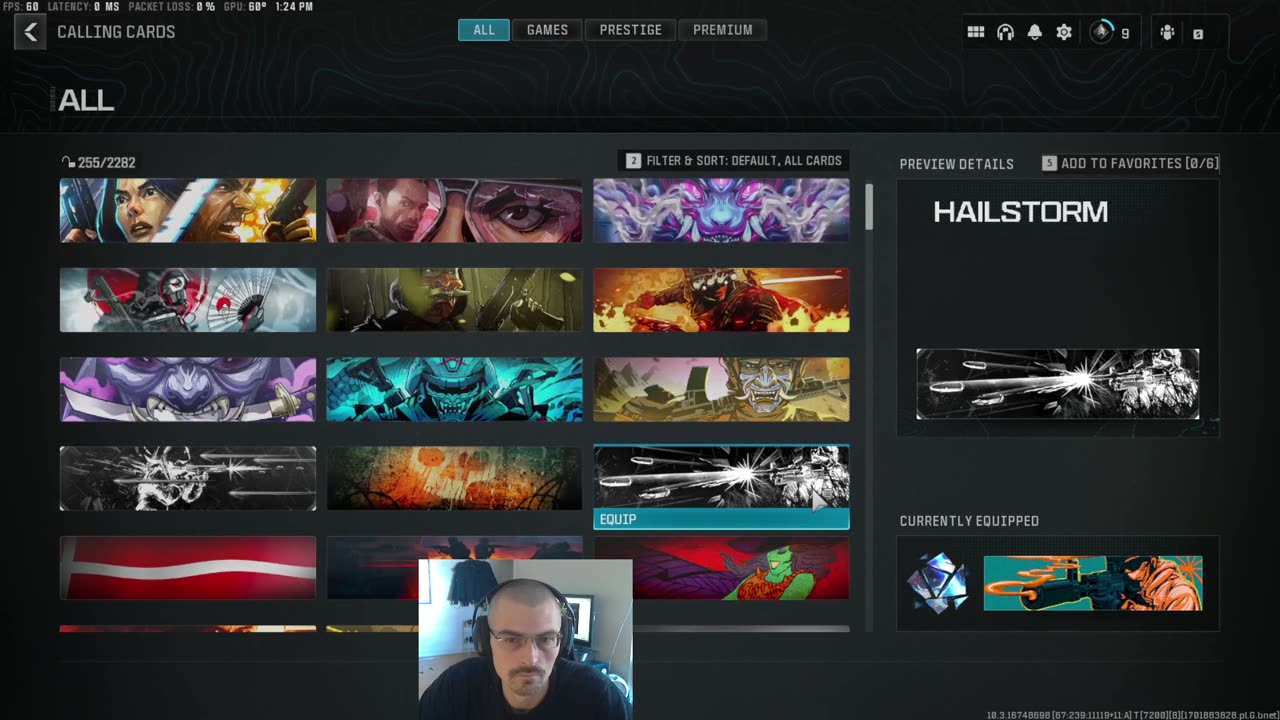The height and width of the screenshot is (720, 1280).
Task: Select the red and white flag card
Action: pos(188,568)
